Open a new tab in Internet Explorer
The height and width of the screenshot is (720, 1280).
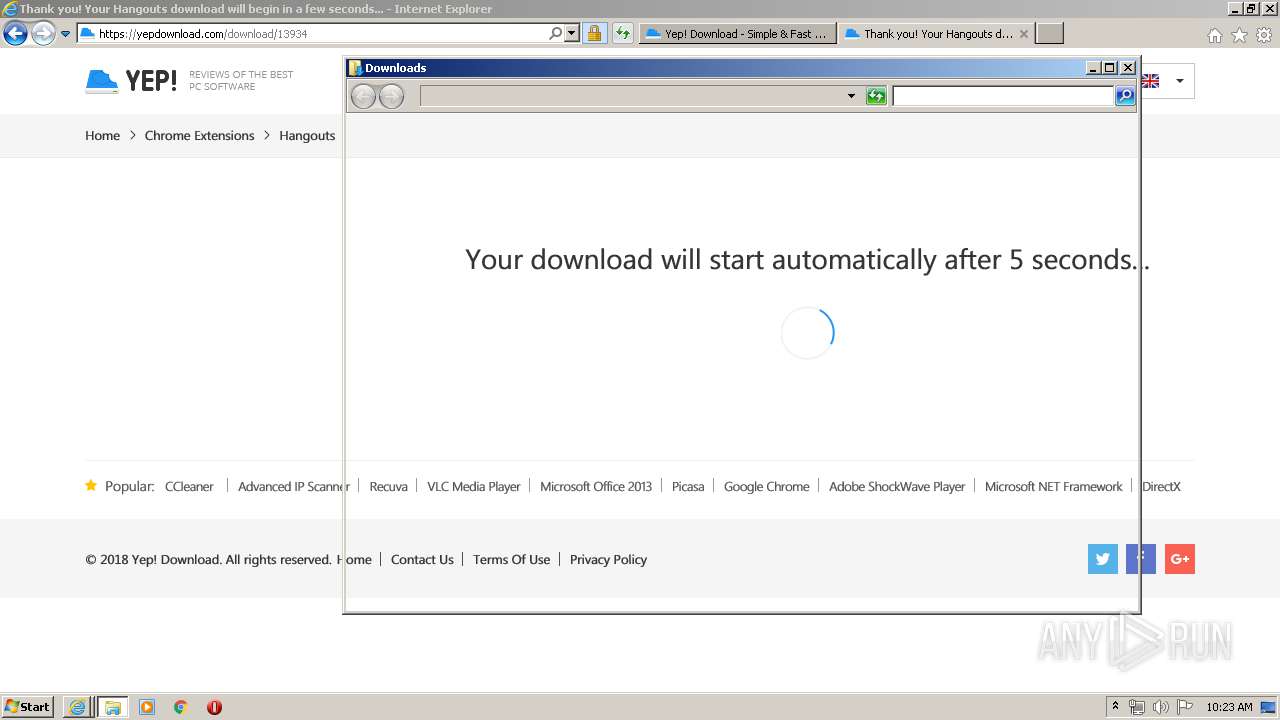1049,33
